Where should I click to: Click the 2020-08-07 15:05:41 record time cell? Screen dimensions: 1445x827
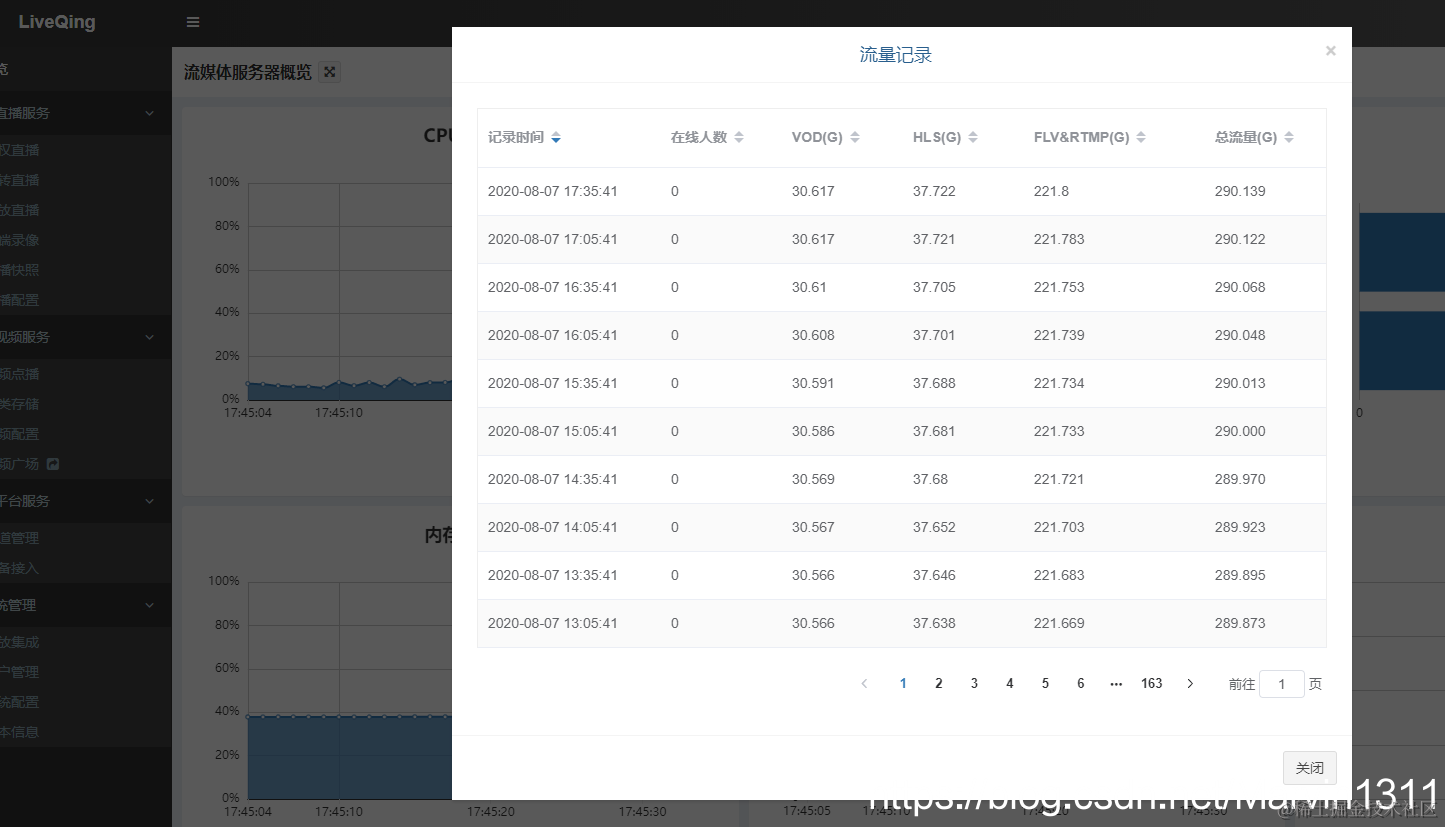[552, 431]
